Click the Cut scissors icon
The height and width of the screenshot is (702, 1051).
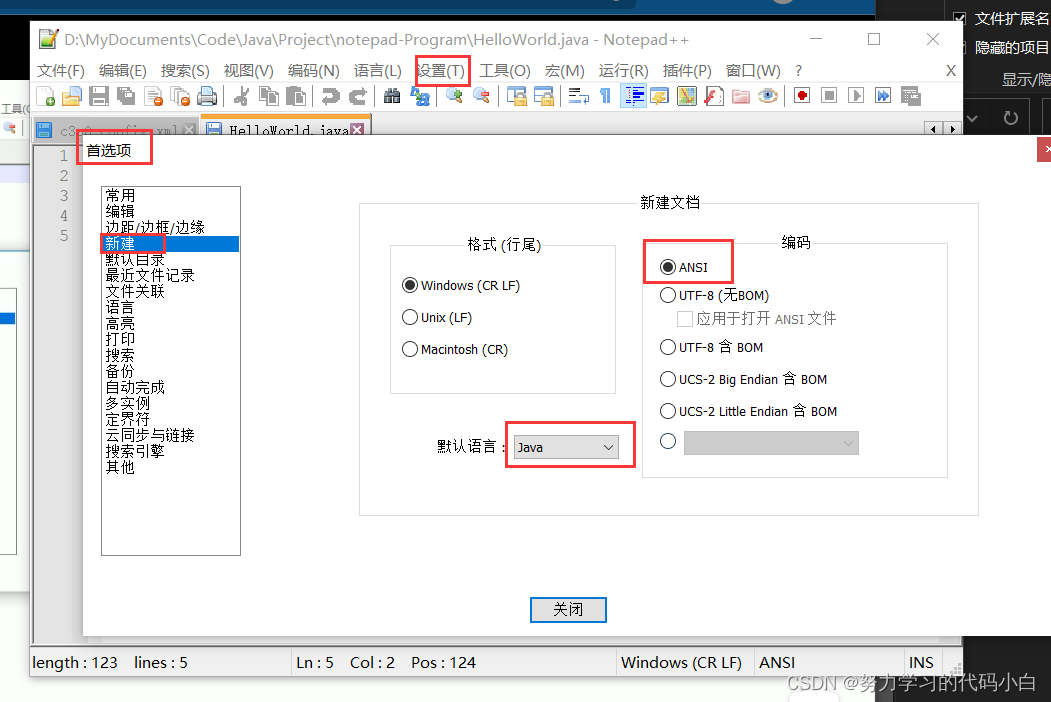coord(241,97)
